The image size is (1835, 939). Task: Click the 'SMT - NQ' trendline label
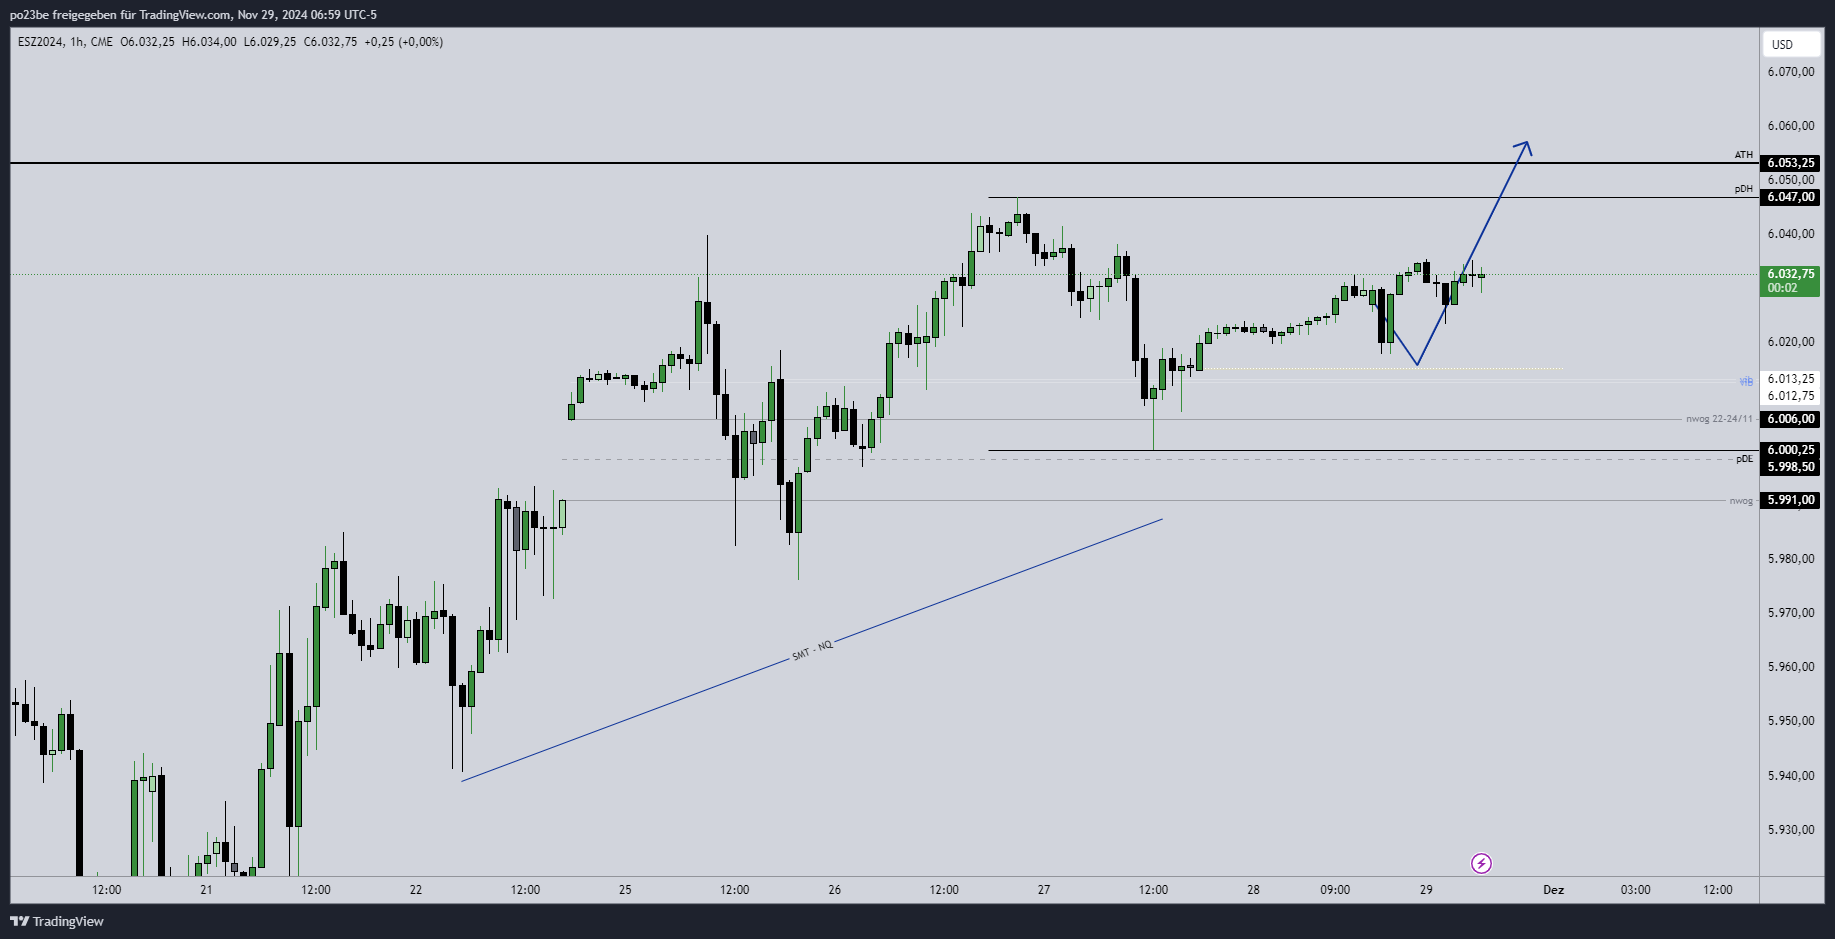coord(812,651)
